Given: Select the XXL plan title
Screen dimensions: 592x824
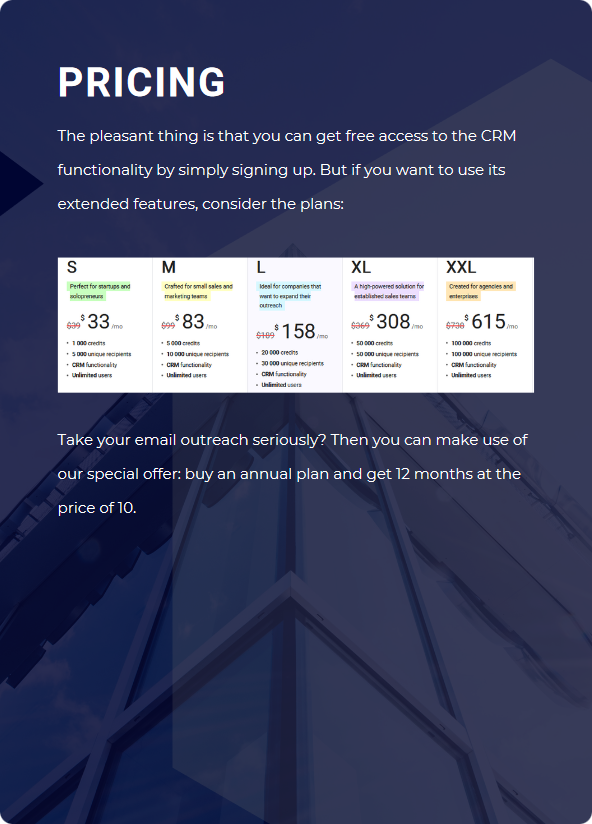Looking at the screenshot, I should click(461, 267).
